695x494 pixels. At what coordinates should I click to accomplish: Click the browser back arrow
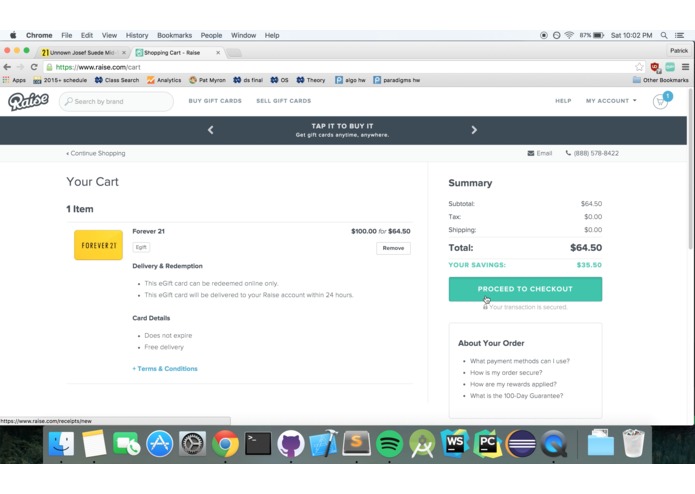7,67
